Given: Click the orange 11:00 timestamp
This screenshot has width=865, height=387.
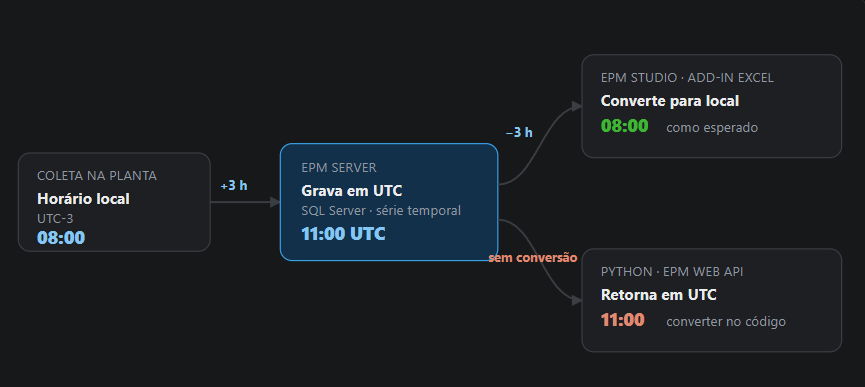Looking at the screenshot, I should (x=622, y=320).
